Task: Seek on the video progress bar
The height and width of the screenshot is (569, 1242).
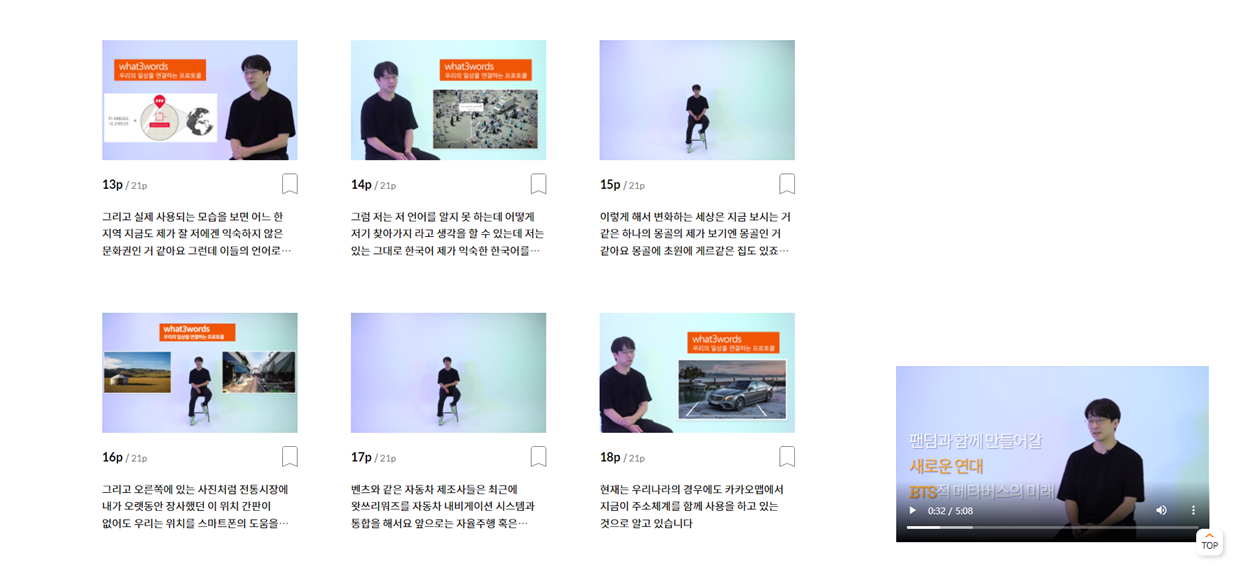Action: click(x=1052, y=527)
